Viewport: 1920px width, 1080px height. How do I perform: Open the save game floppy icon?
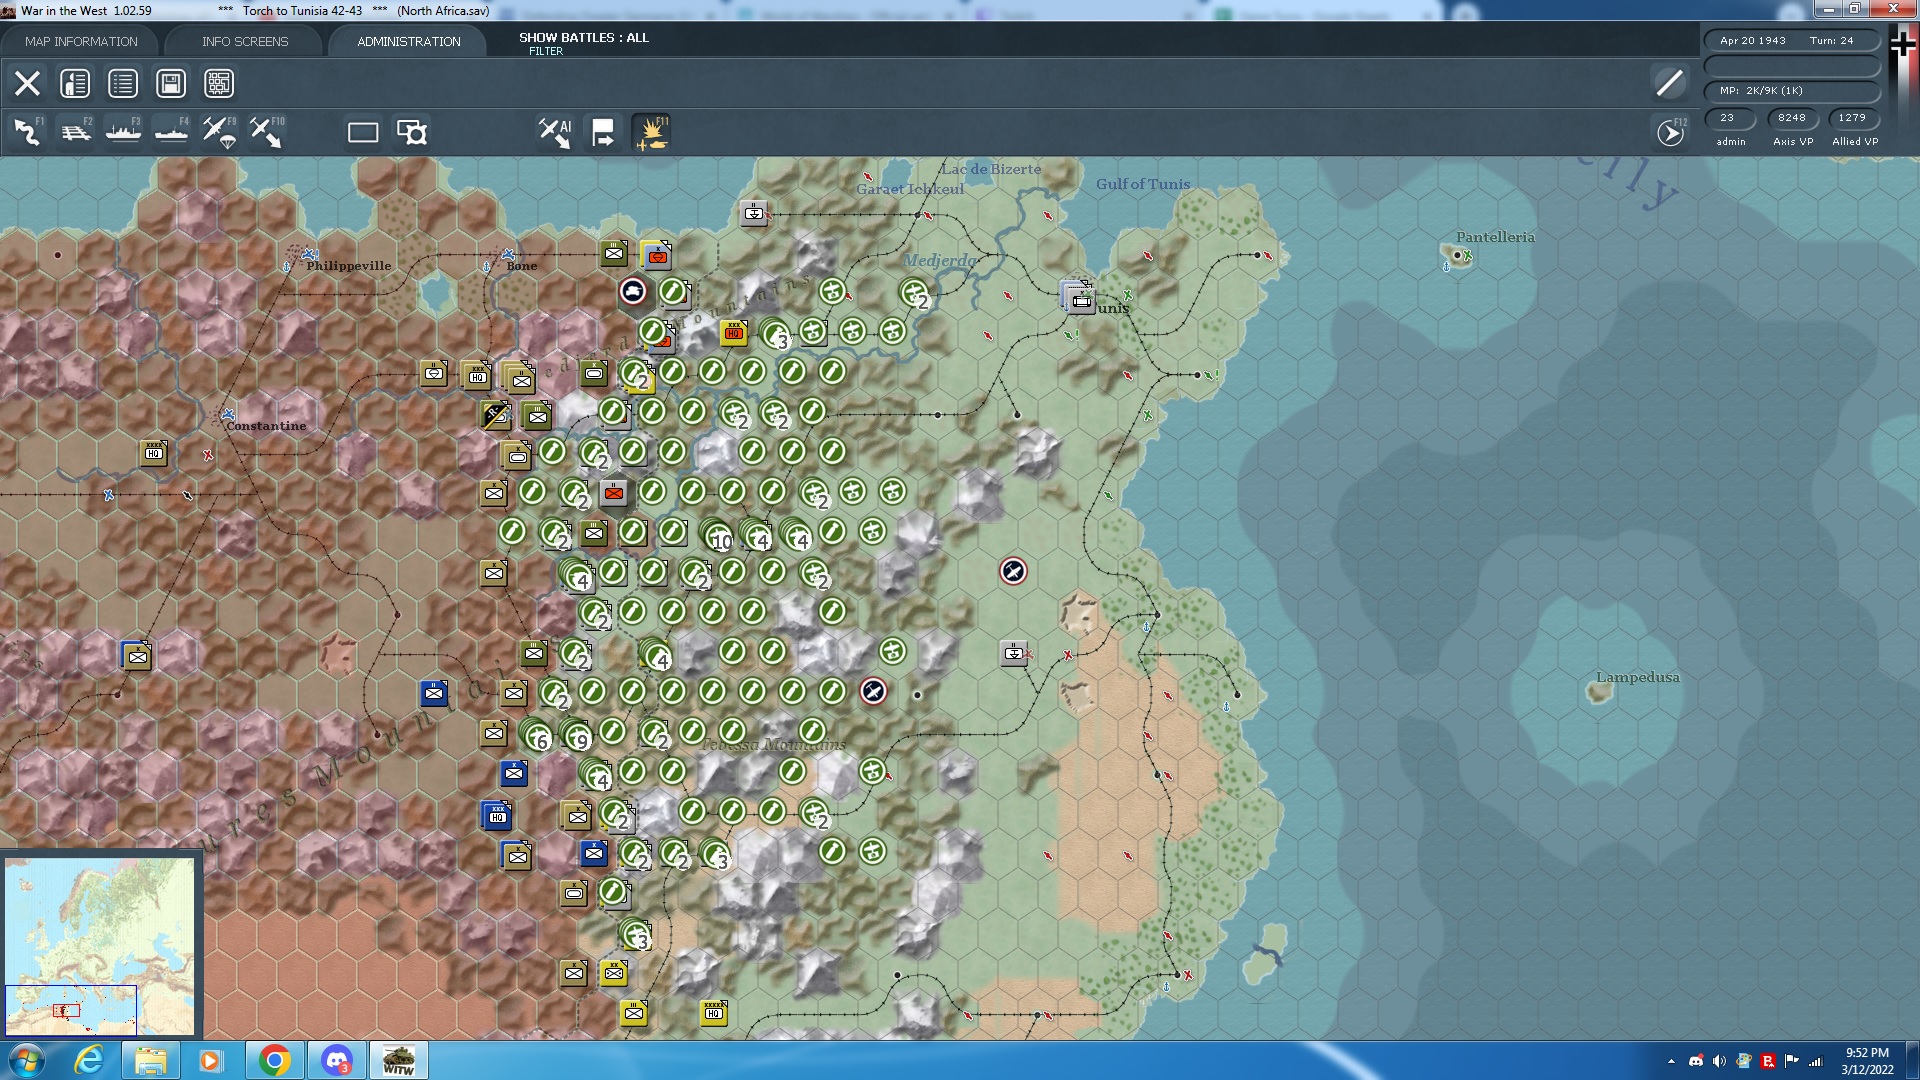point(171,83)
